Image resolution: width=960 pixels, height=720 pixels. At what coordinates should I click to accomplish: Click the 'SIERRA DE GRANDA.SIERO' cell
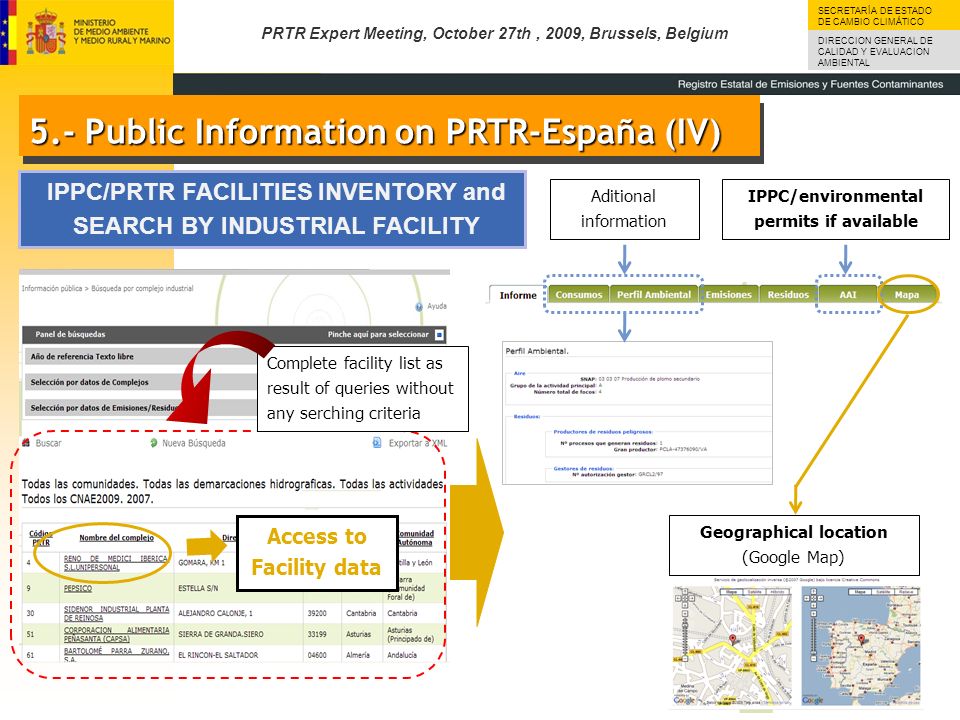[x=221, y=634]
